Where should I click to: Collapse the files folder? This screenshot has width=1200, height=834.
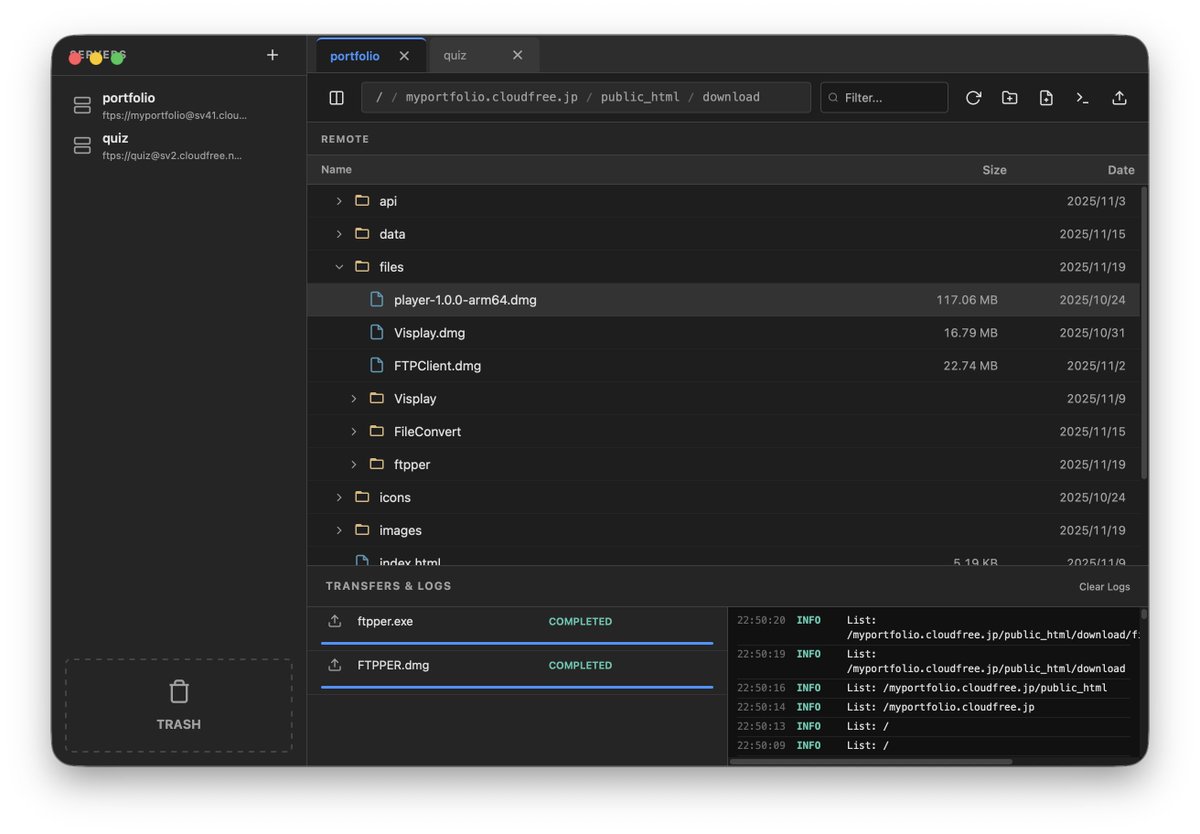click(x=339, y=267)
